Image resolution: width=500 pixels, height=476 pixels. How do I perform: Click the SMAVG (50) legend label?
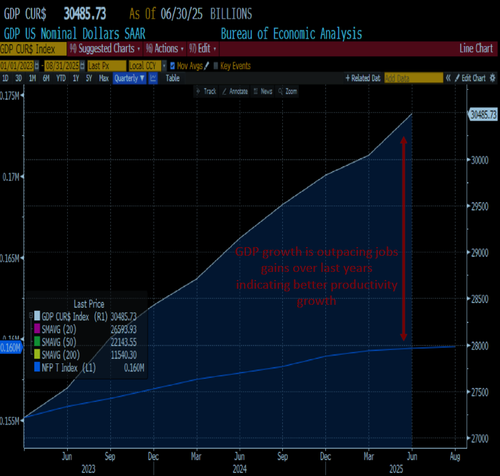(59, 342)
